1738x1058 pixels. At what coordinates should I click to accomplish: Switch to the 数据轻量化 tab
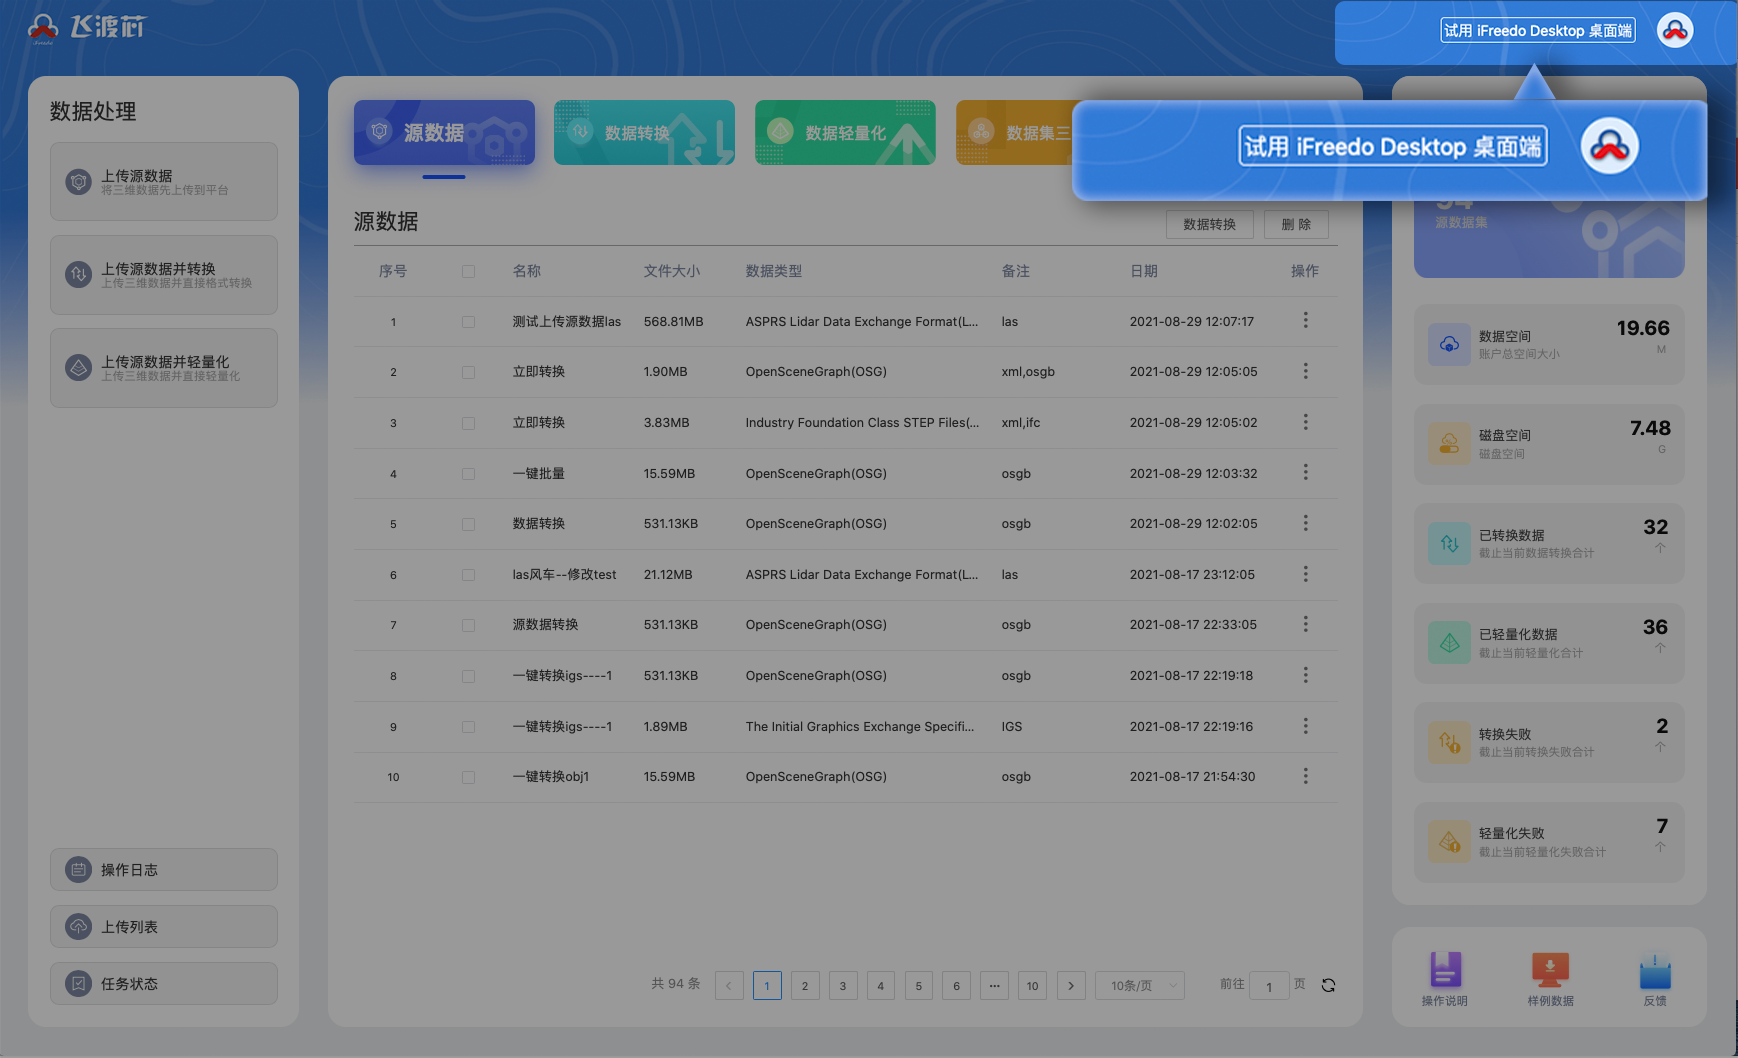click(x=845, y=132)
